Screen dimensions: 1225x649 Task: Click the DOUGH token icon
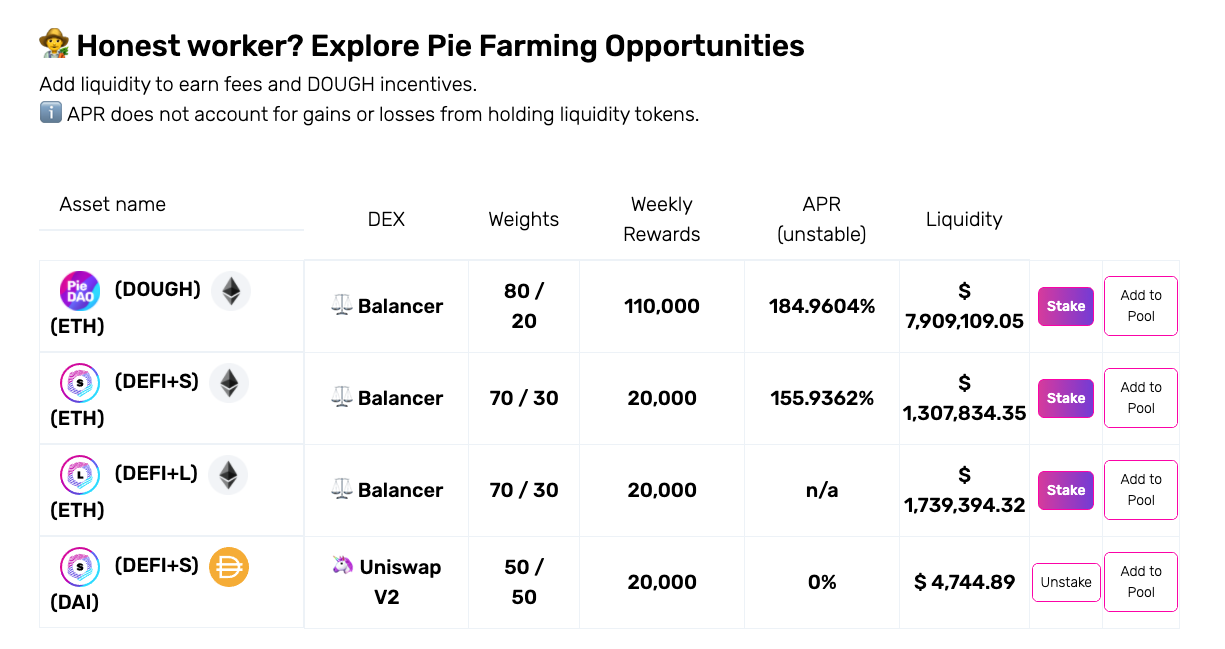[x=79, y=290]
